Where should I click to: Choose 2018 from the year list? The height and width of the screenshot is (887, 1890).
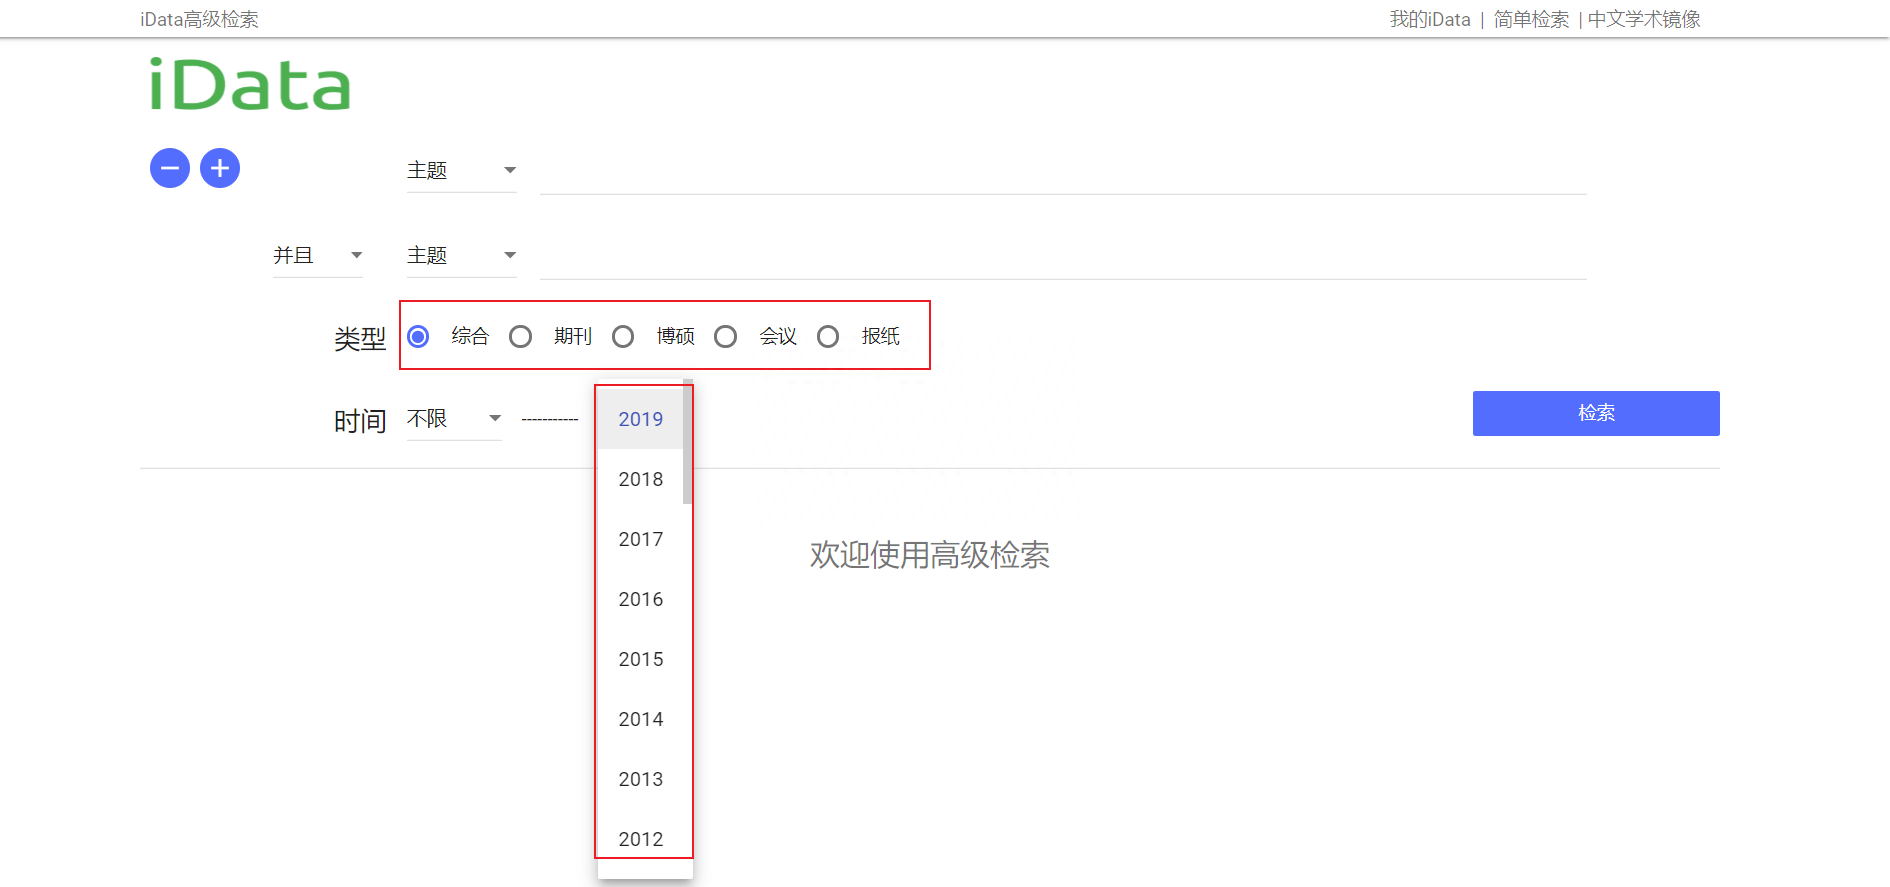640,479
